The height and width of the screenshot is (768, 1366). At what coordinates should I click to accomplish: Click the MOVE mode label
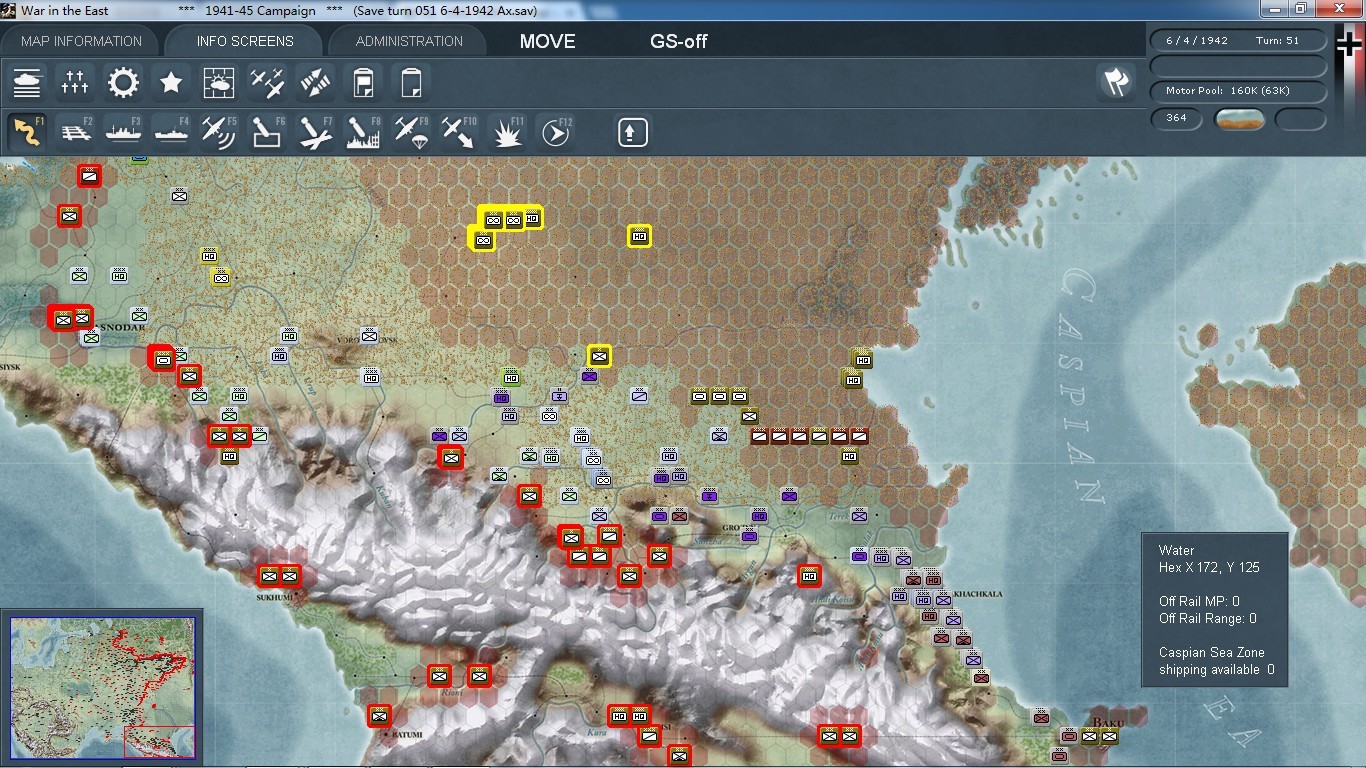pos(547,42)
